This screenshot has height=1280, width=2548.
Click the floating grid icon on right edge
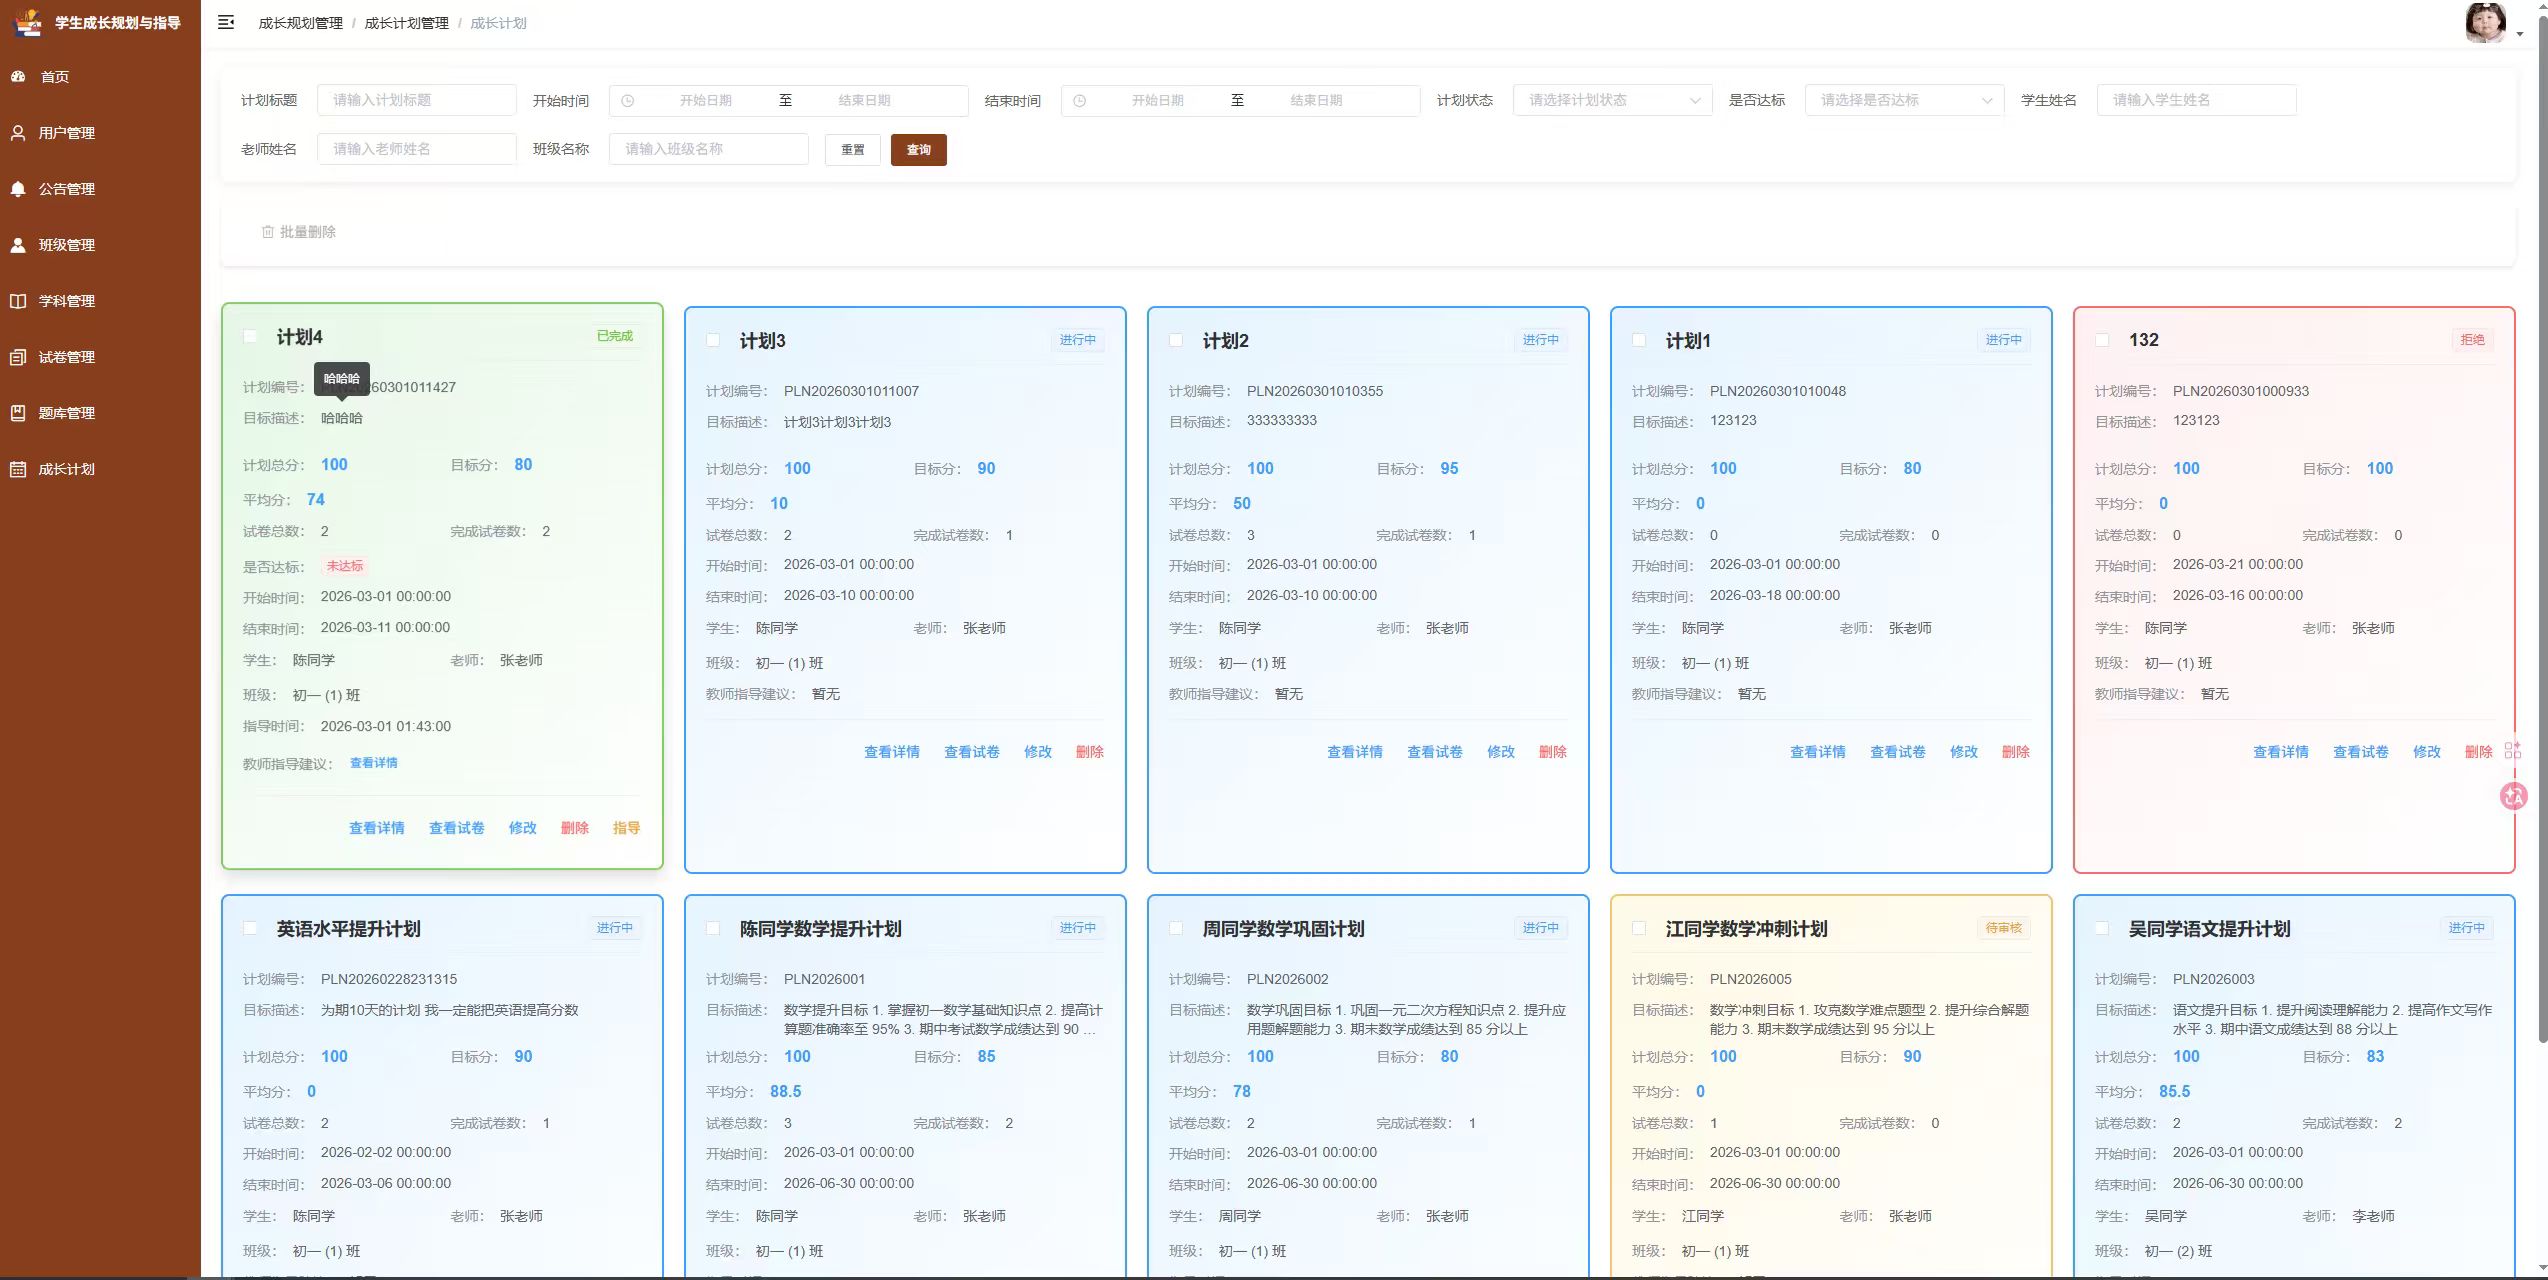[2513, 750]
